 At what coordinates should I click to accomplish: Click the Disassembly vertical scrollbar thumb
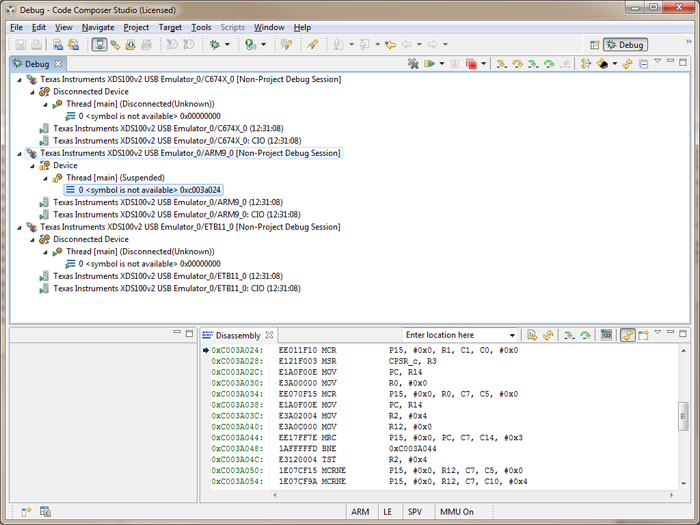(x=684, y=416)
